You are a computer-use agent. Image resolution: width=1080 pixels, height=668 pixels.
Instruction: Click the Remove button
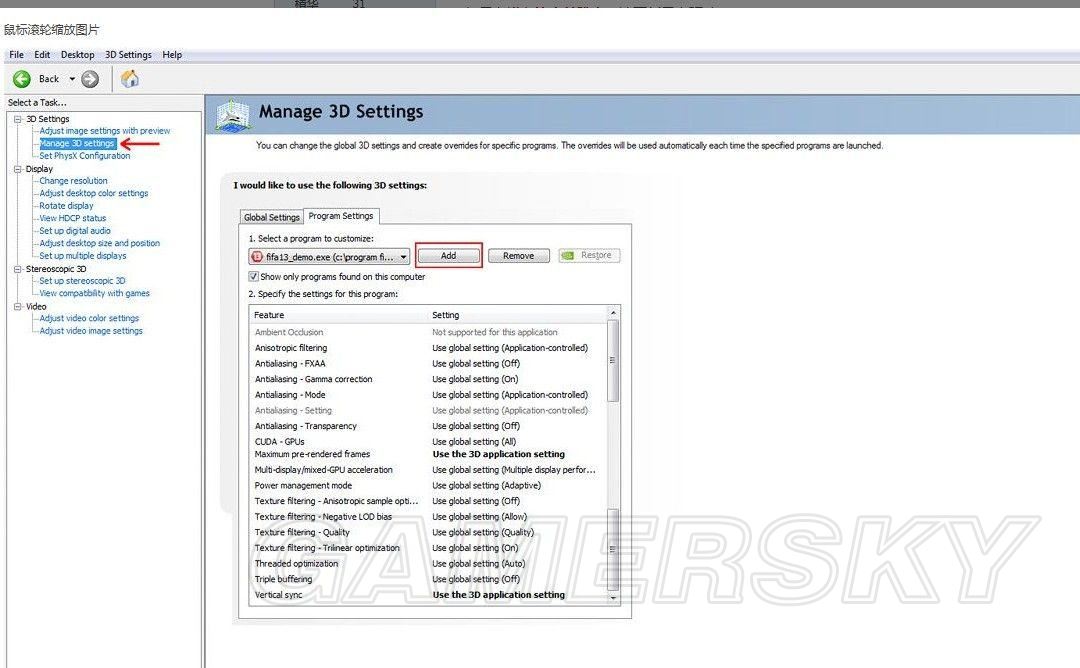point(519,255)
